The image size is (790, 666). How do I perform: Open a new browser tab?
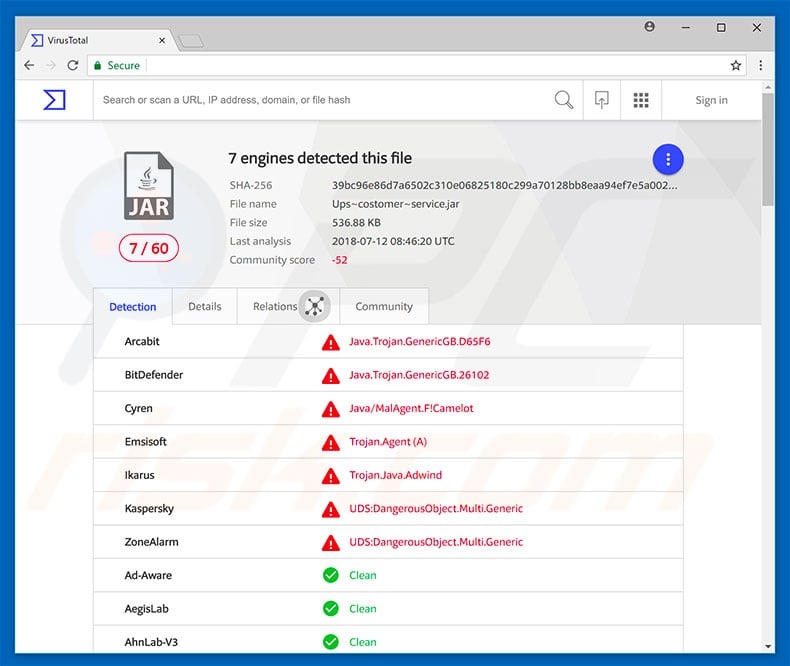point(191,41)
